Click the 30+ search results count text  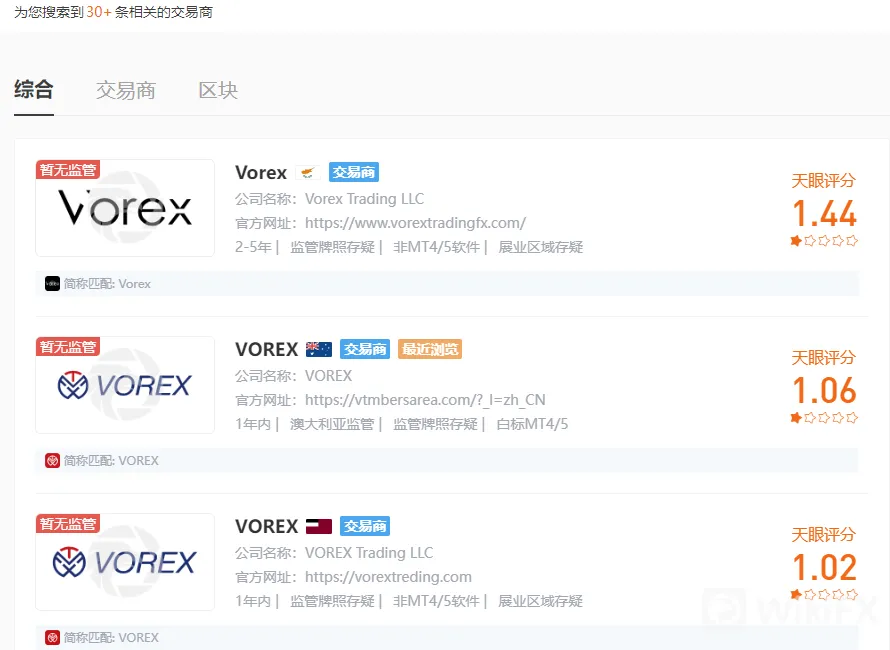99,12
